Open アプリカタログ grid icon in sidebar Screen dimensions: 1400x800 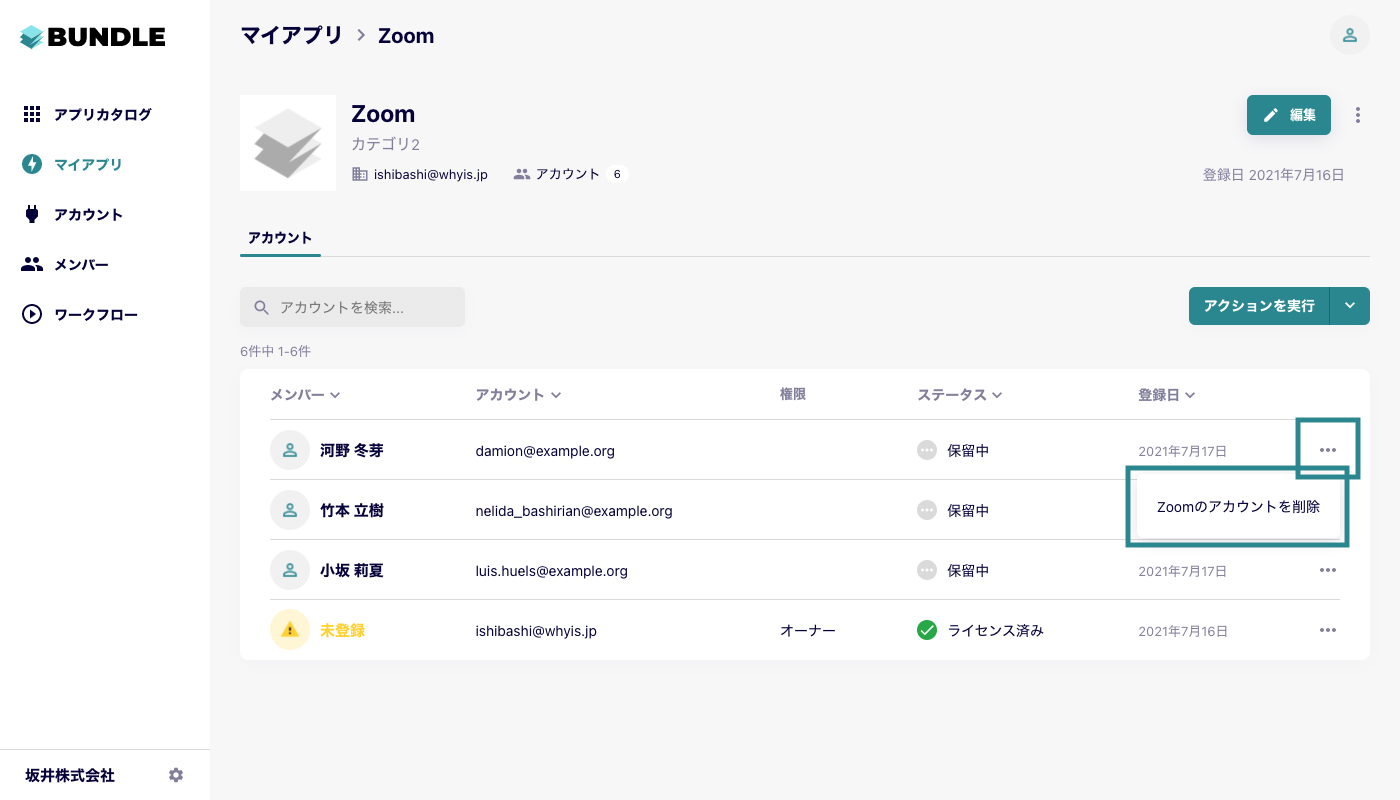point(32,114)
